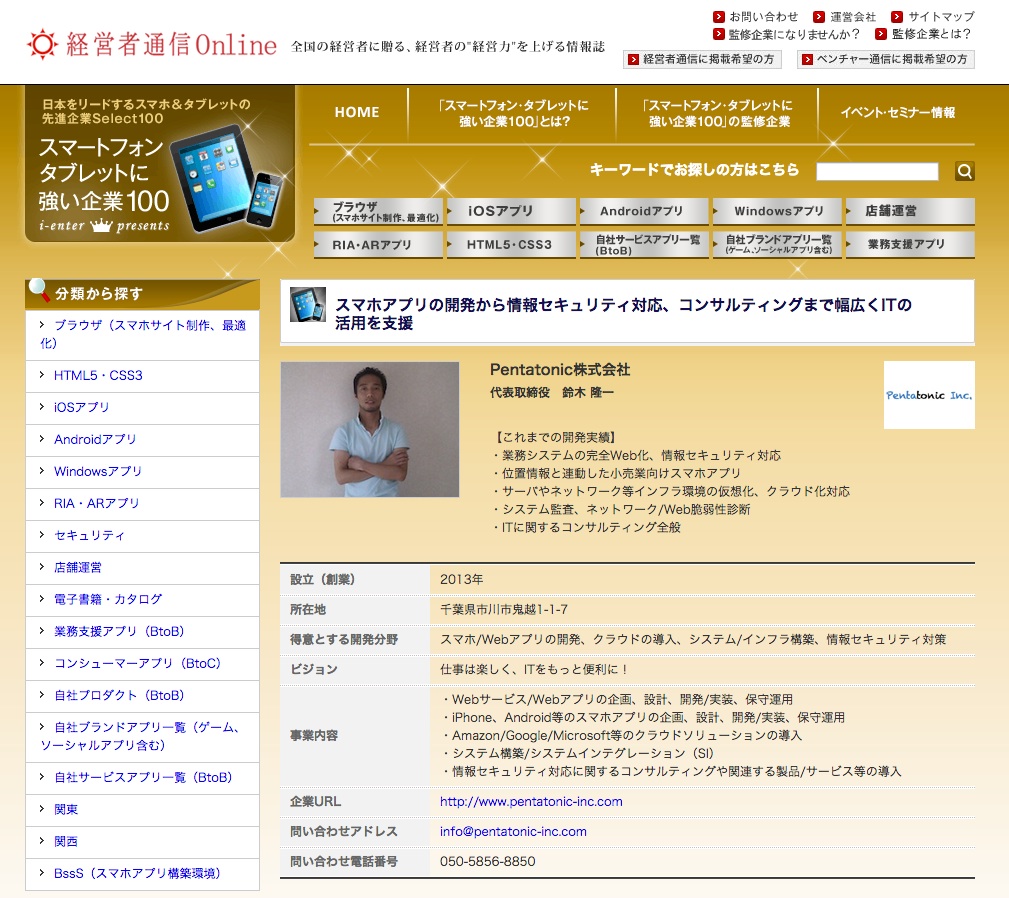Click the 2013年 founding year value

[x=461, y=579]
